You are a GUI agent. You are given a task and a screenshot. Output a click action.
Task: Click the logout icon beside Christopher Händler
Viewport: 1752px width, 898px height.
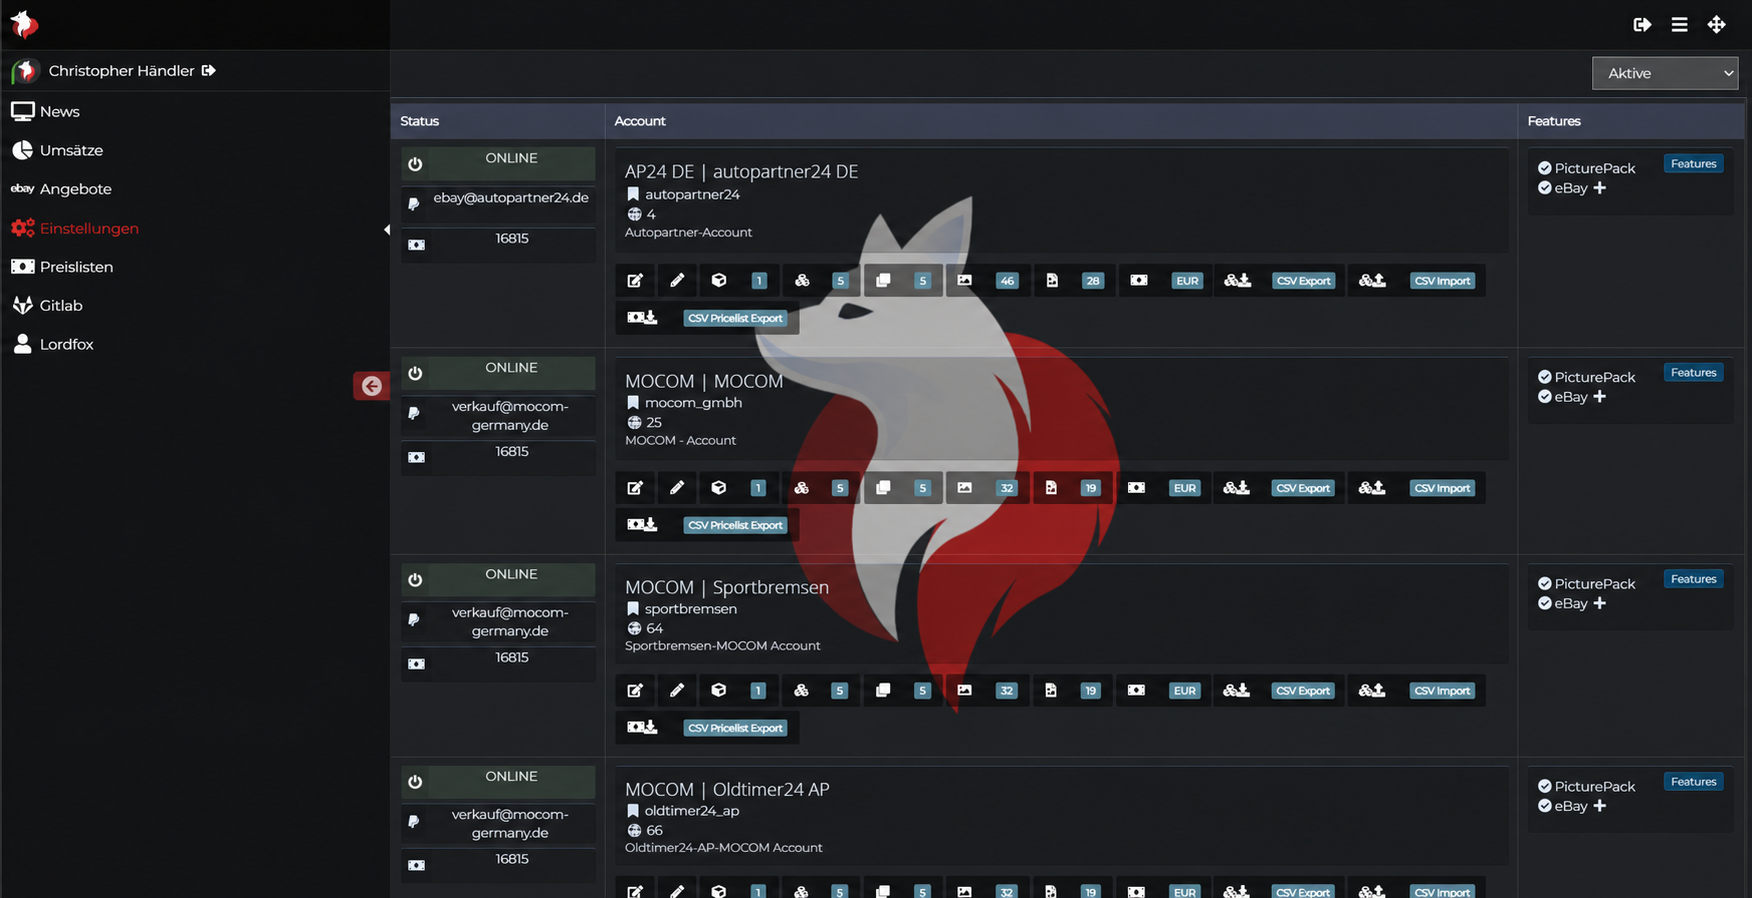208,71
